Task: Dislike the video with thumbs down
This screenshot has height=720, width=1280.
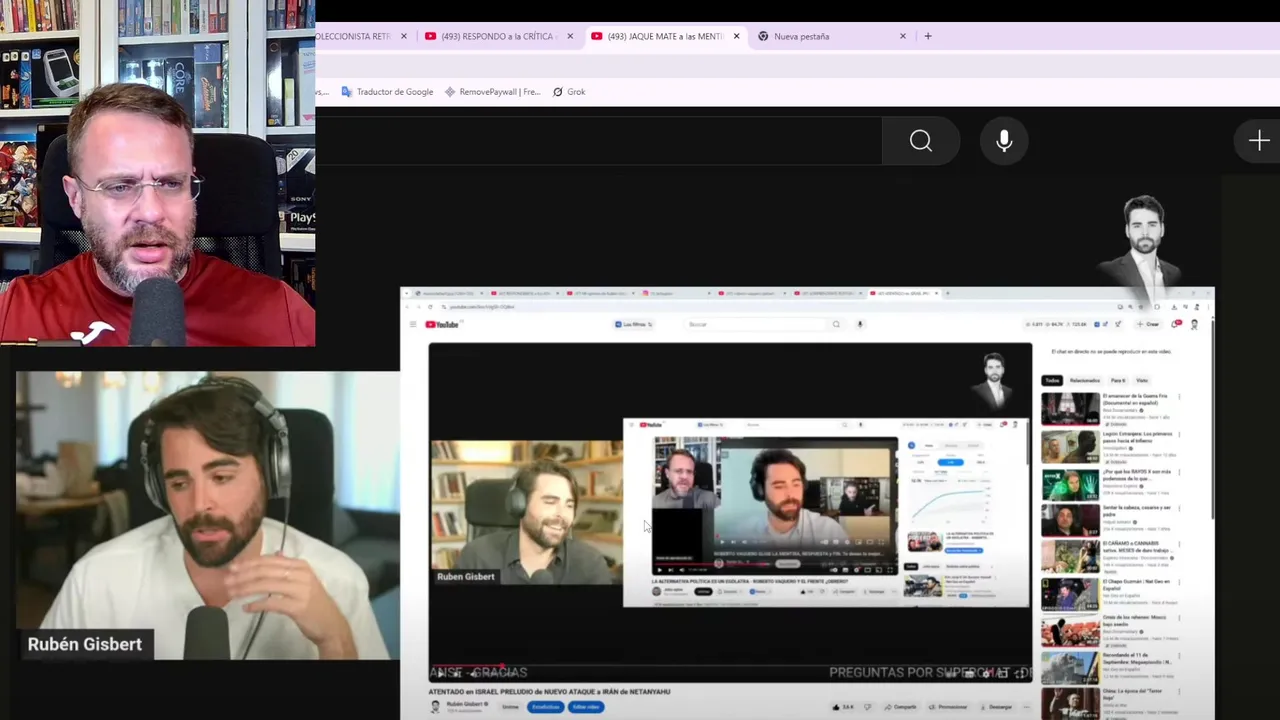Action: tap(866, 707)
